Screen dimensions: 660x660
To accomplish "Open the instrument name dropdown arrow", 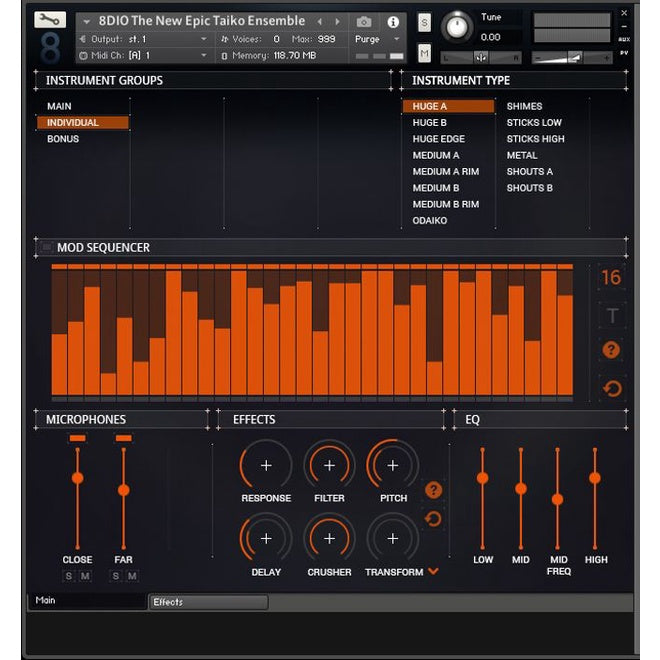I will pos(86,21).
